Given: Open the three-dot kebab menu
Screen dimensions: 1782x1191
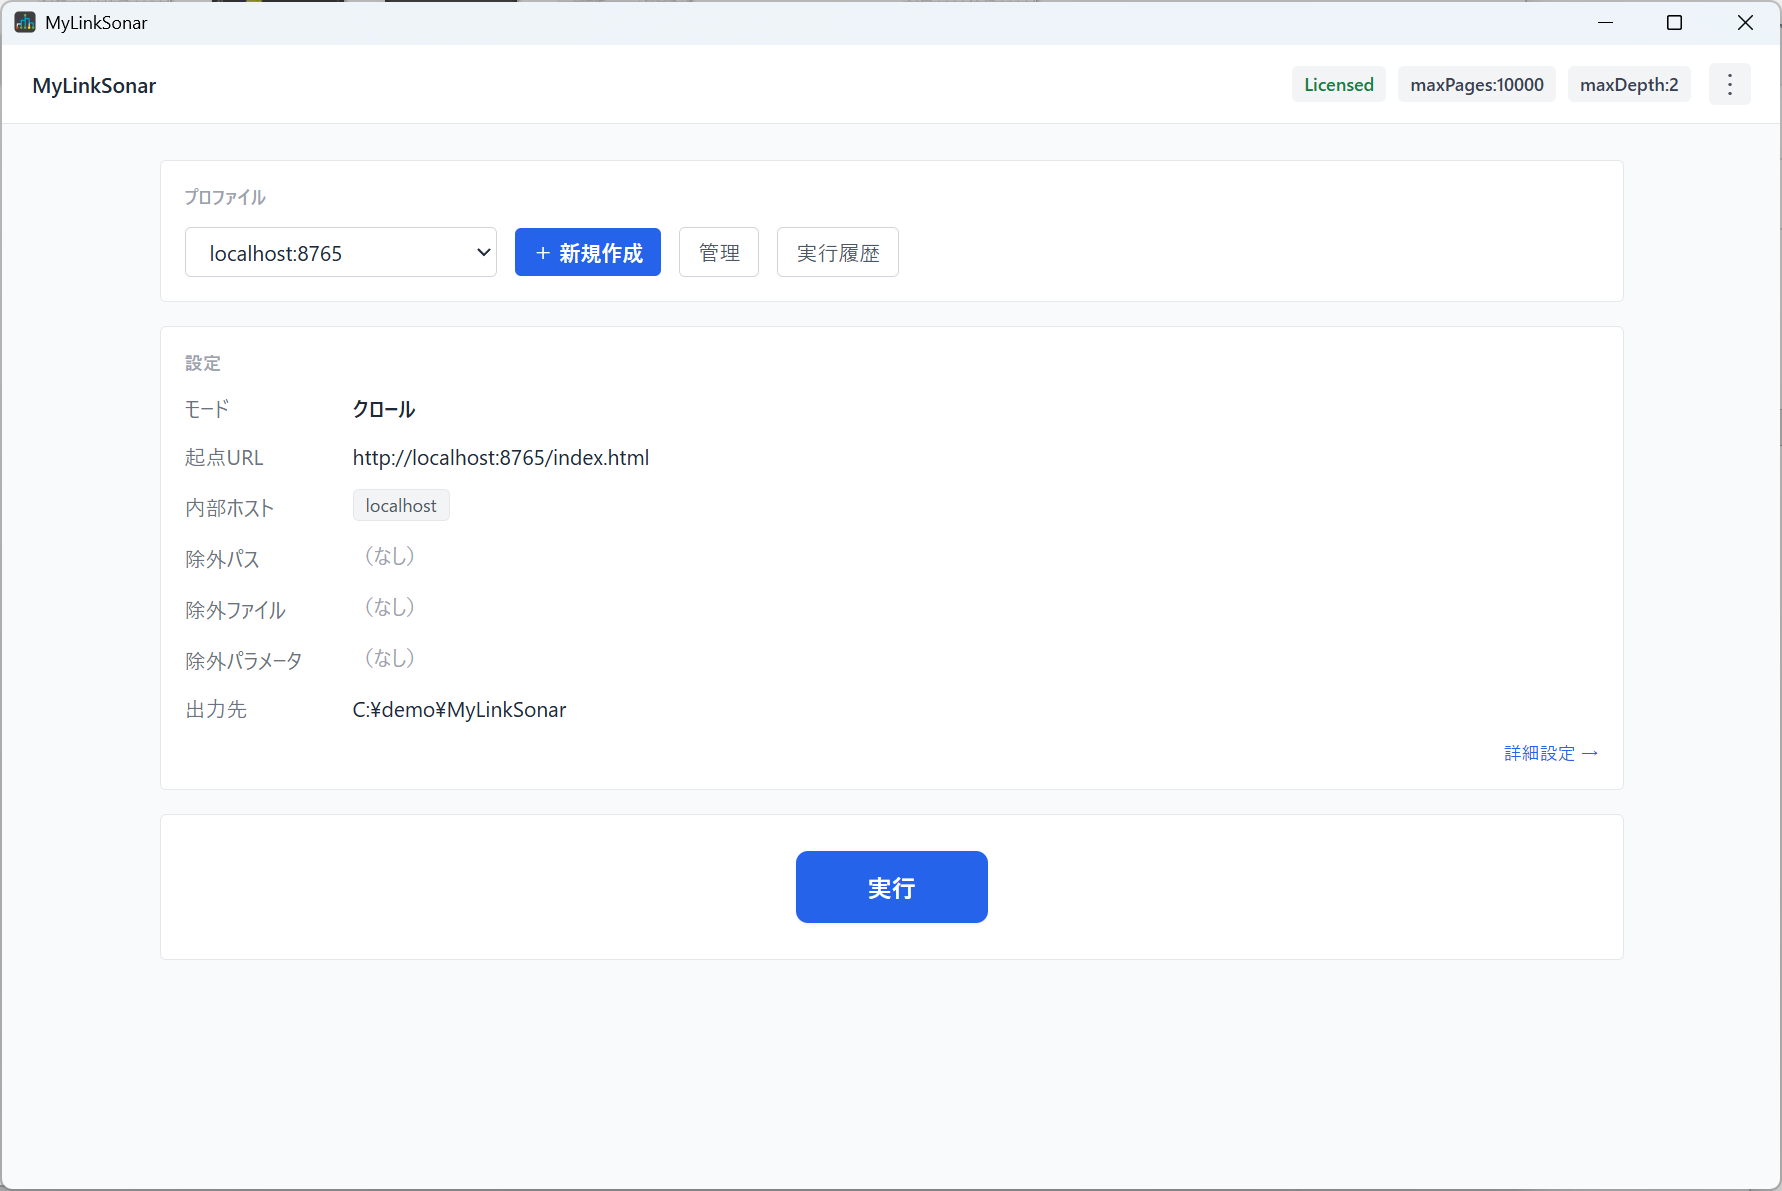Looking at the screenshot, I should point(1729,85).
